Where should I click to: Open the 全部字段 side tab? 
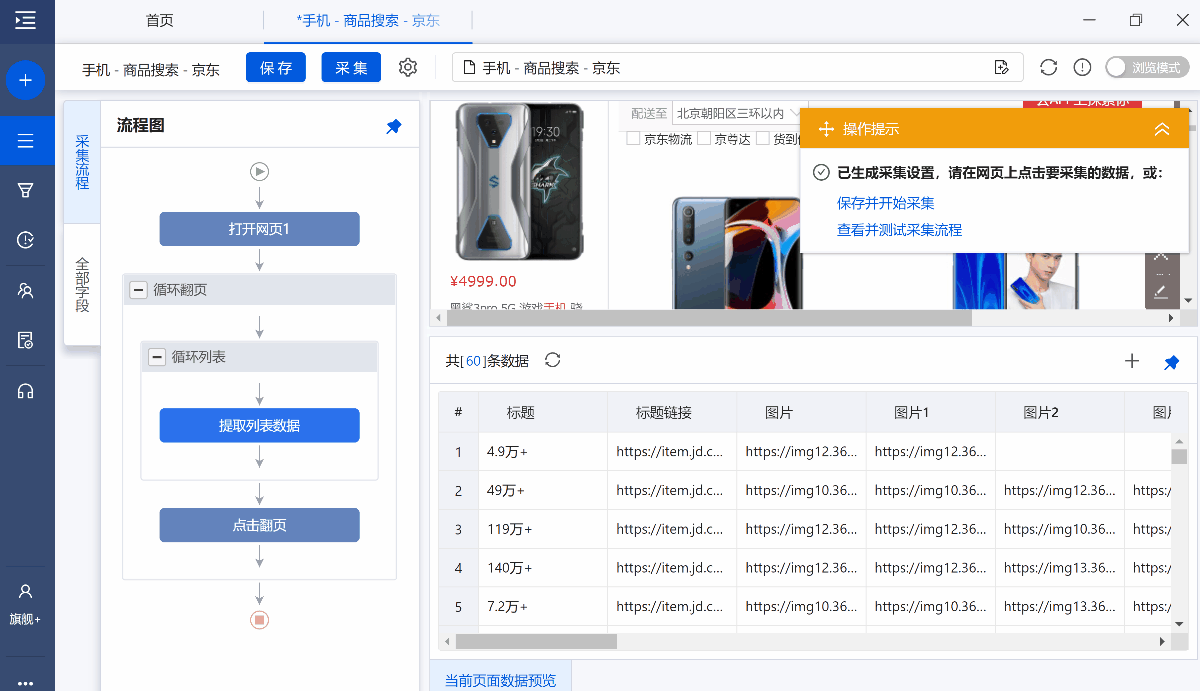[82, 284]
